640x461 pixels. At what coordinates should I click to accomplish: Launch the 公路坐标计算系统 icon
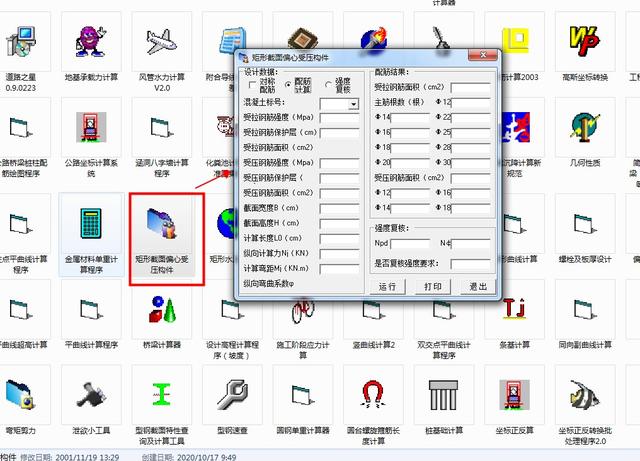[x=91, y=127]
